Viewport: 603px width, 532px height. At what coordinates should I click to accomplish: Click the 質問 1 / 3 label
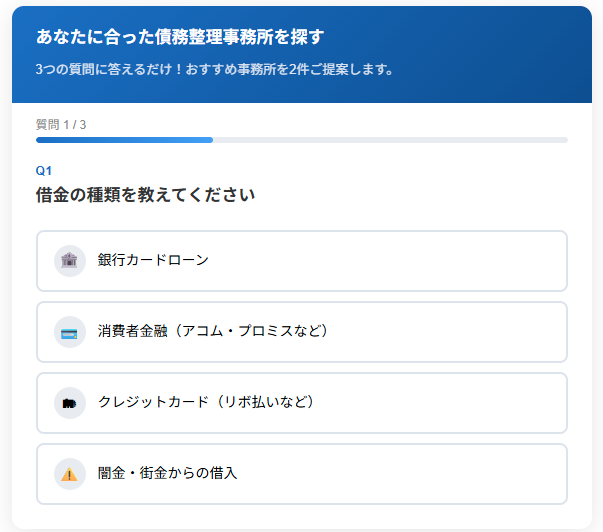coord(61,125)
